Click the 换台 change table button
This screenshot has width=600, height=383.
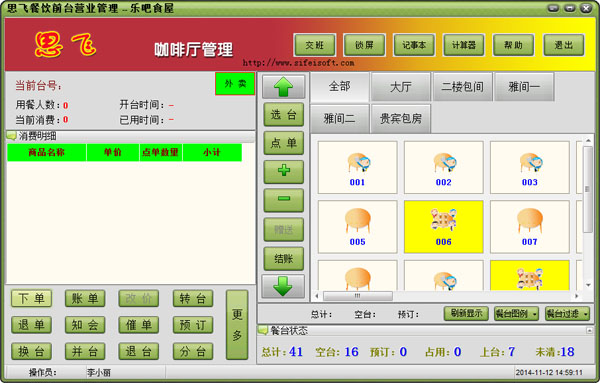tap(31, 351)
